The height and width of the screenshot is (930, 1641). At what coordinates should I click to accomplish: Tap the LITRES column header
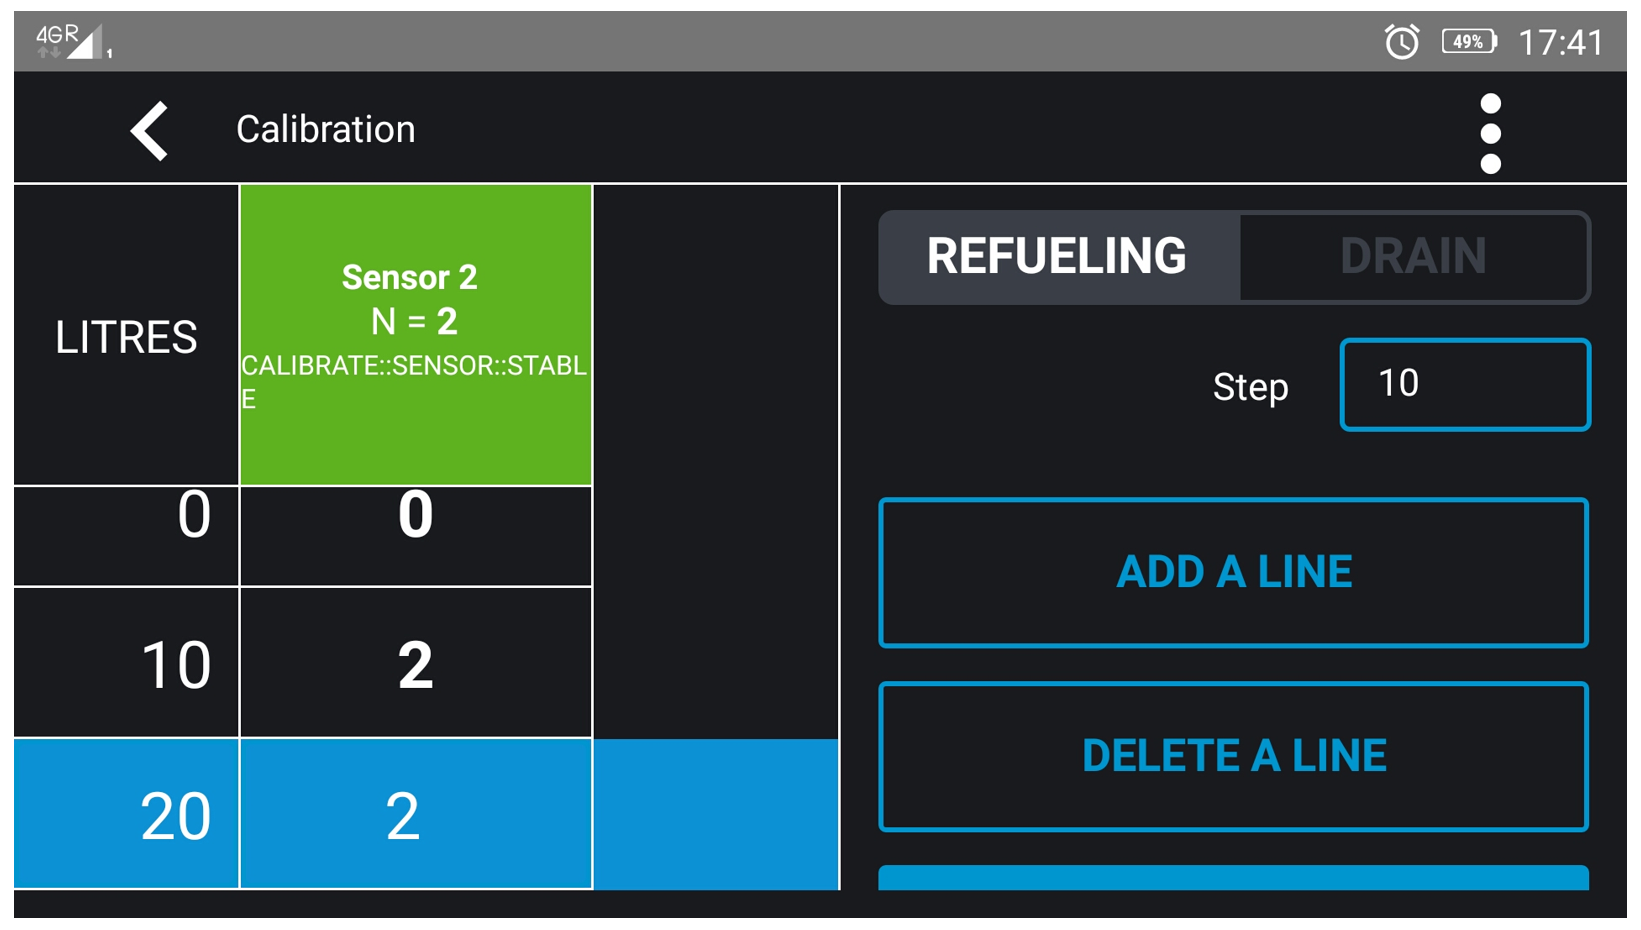point(126,337)
